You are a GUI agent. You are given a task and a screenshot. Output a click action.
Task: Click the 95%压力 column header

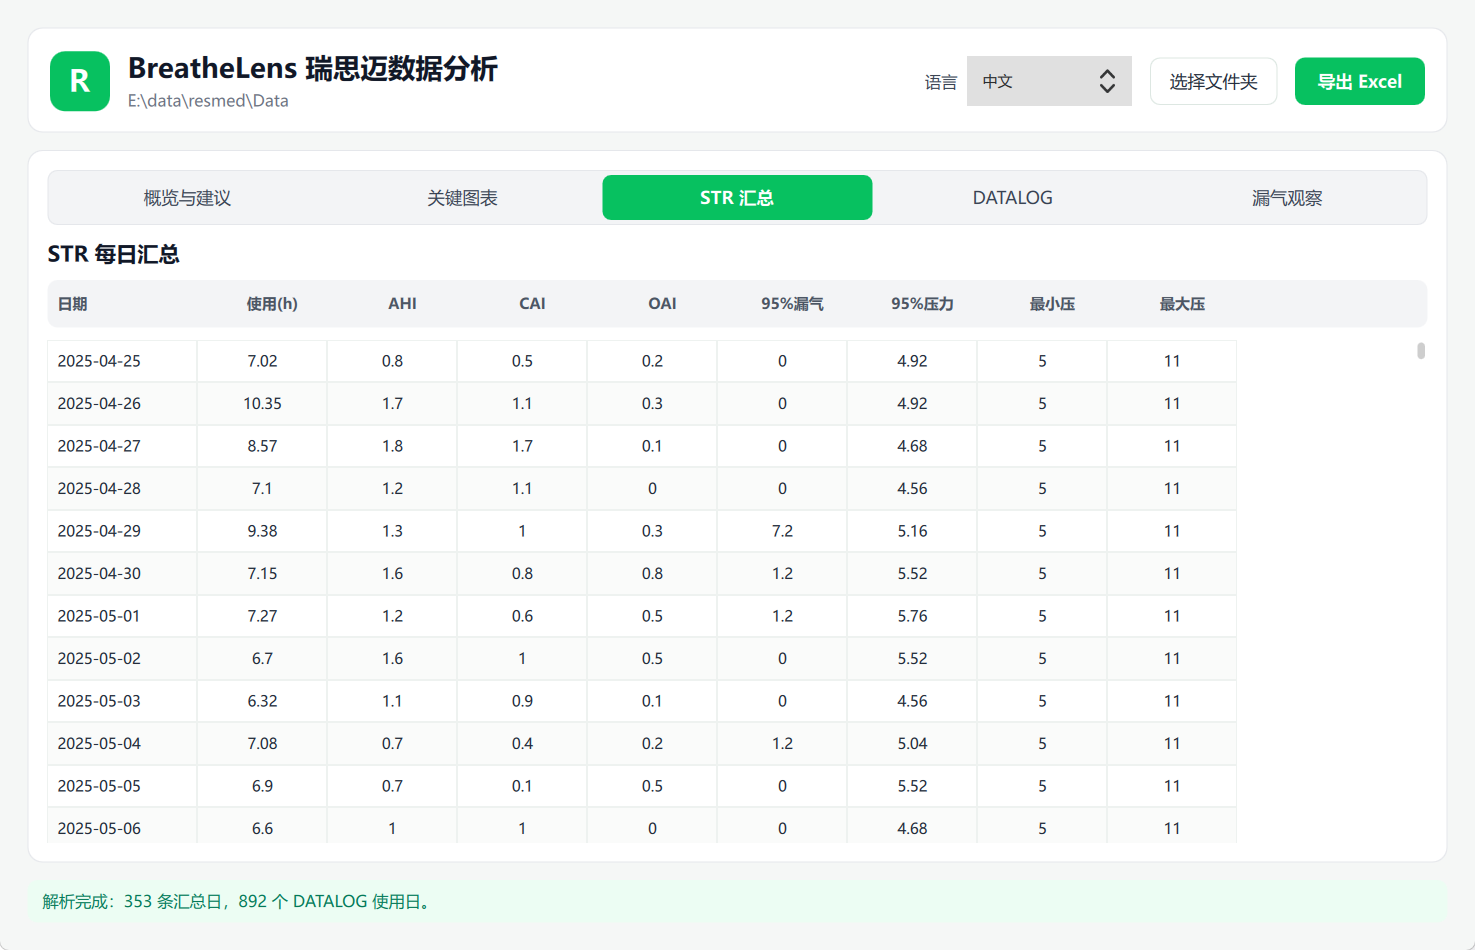(x=922, y=304)
